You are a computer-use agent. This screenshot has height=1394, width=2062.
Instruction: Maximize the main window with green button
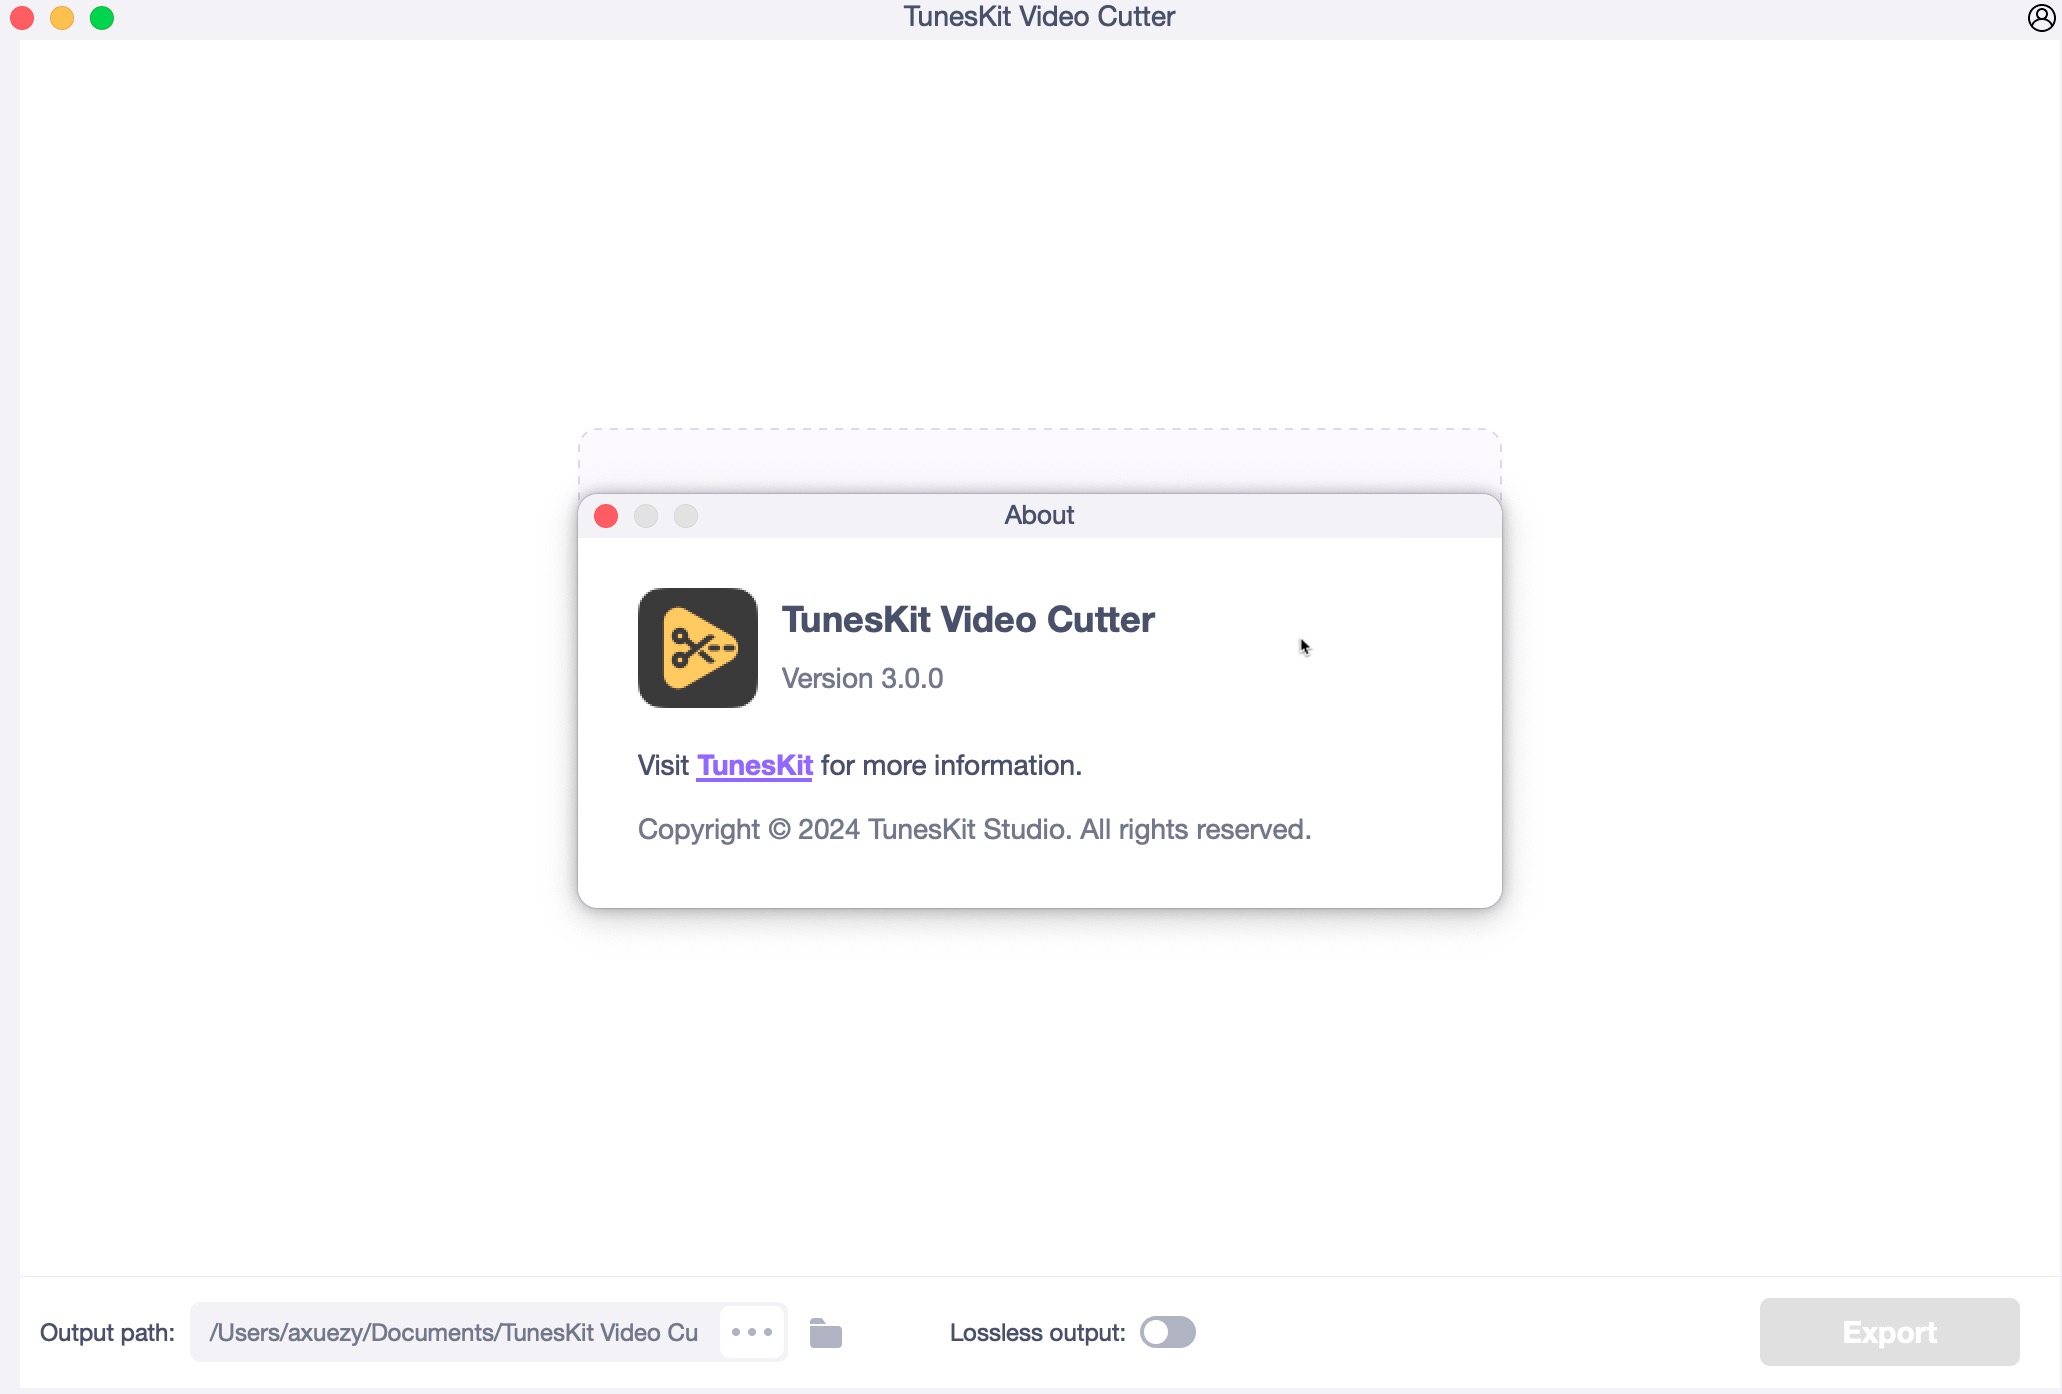102,18
